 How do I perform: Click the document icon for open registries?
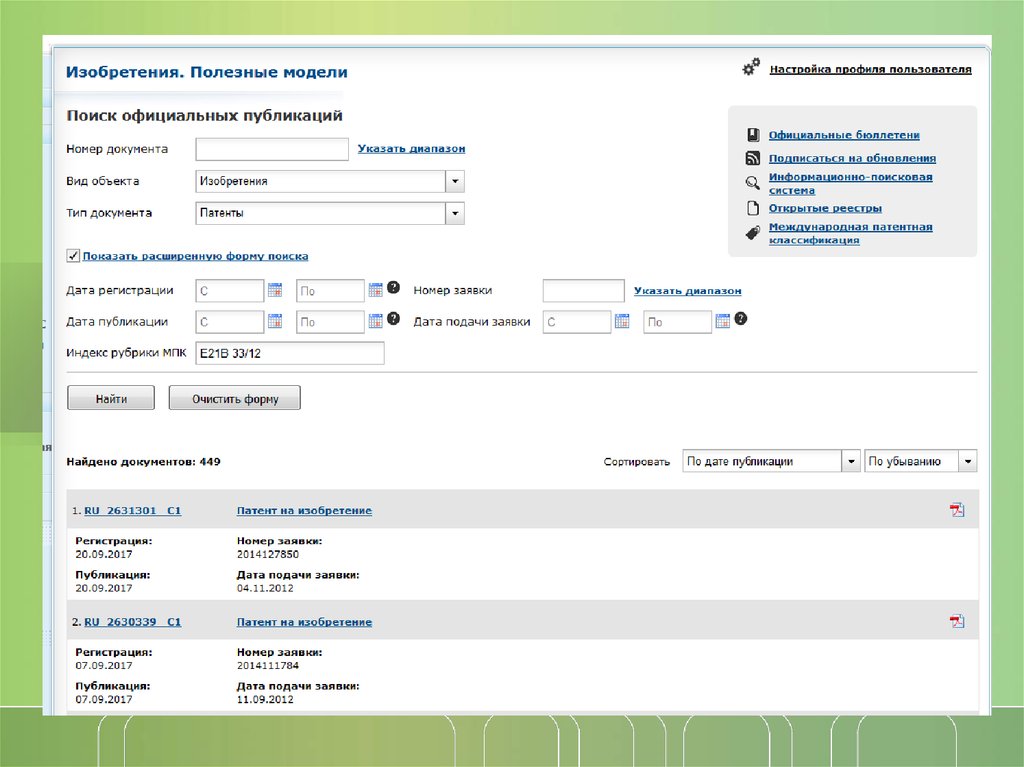point(752,208)
